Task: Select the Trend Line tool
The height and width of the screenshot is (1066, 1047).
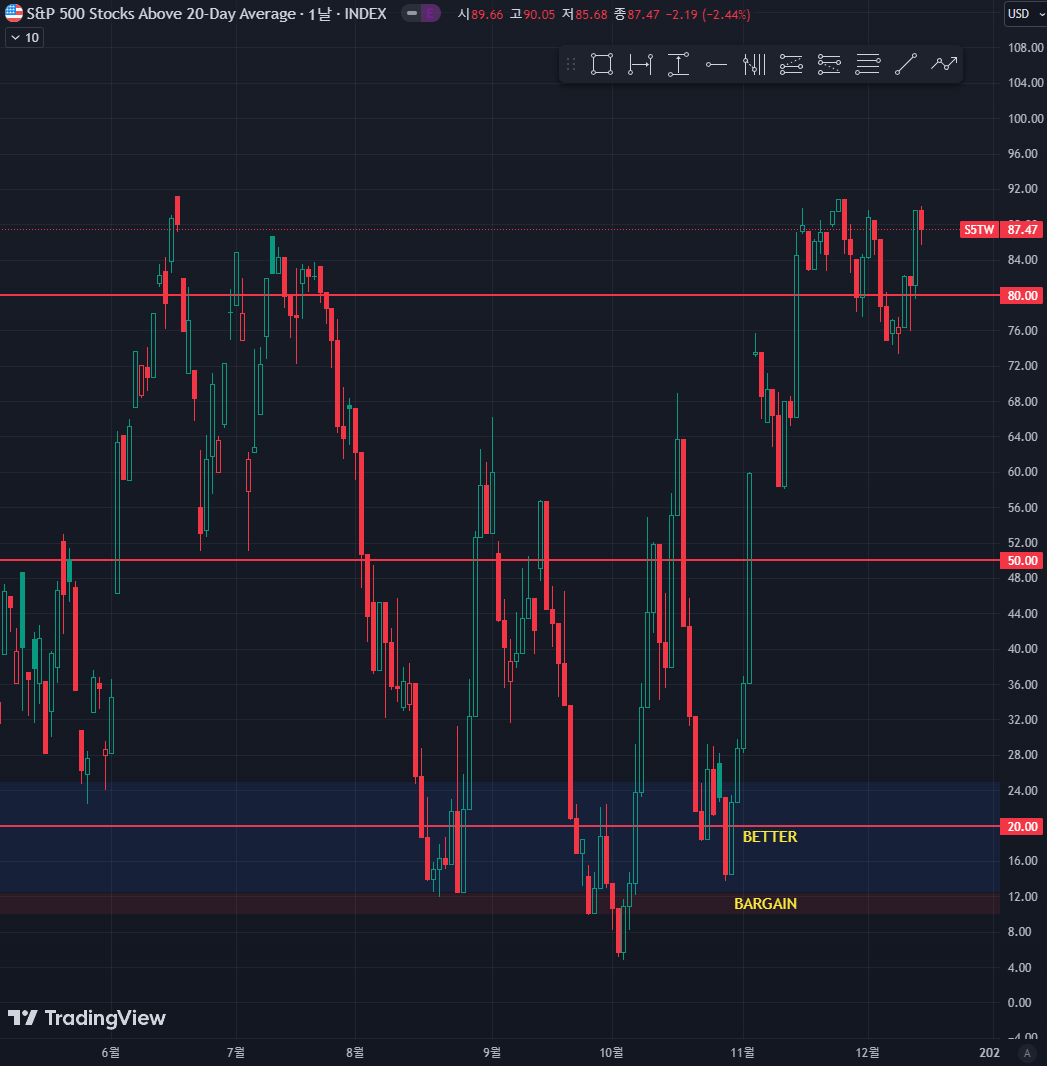Action: 906,65
